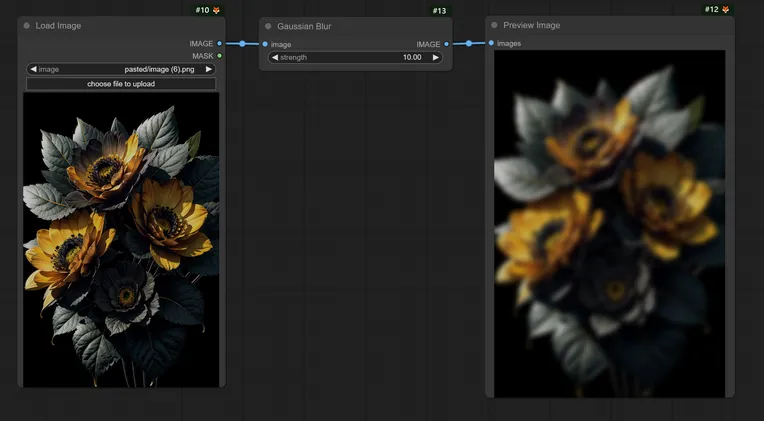Click the fox icon on badge #12
Screen dimensions: 764x421
pyautogui.click(x=726, y=10)
